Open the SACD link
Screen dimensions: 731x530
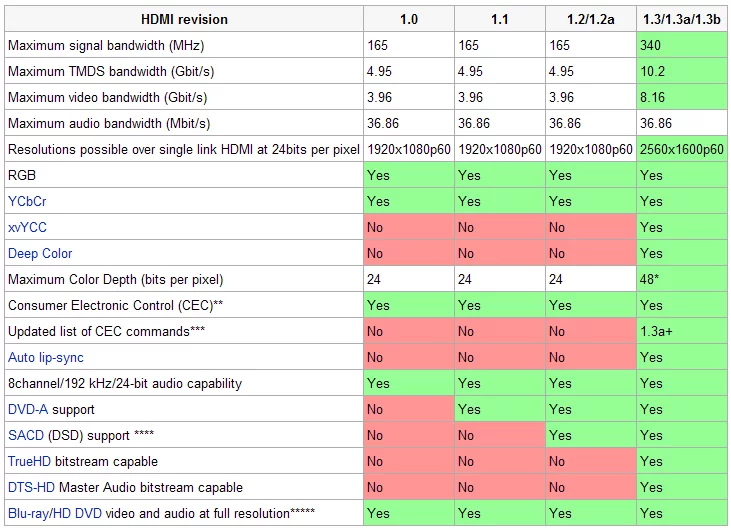pyautogui.click(x=26, y=435)
